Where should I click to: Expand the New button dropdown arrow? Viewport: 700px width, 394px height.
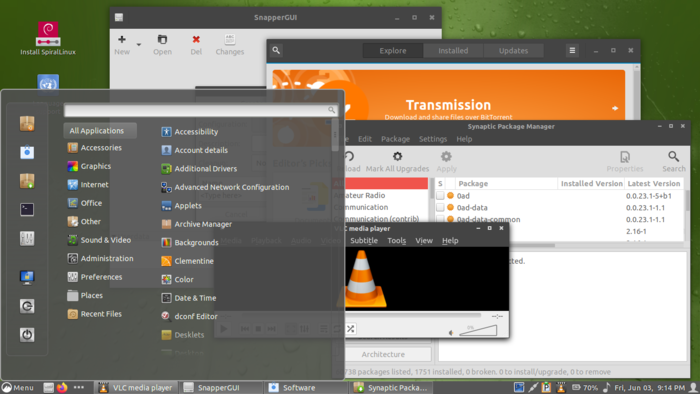(139, 45)
